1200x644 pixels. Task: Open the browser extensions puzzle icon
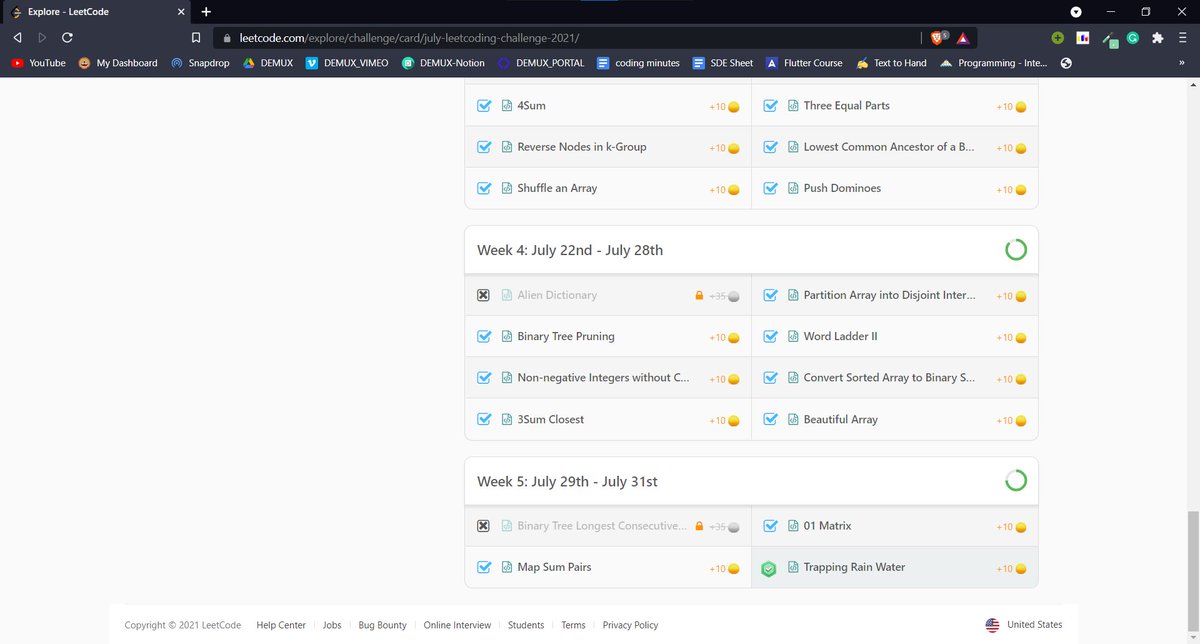click(x=1157, y=38)
